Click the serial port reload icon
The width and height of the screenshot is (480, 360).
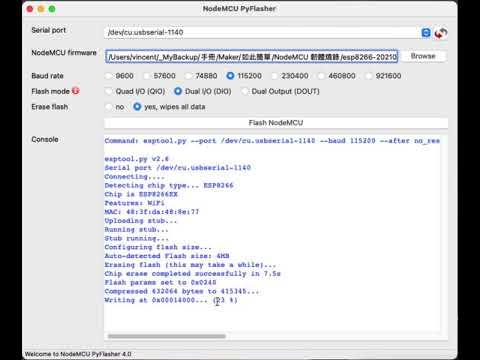click(441, 33)
